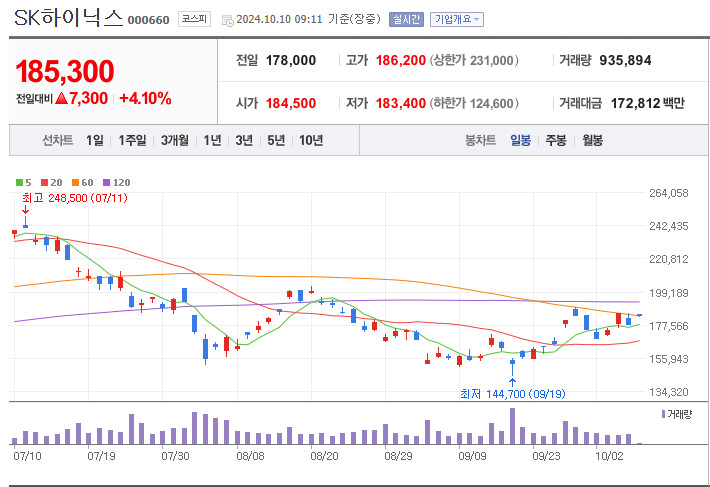Select the 1주일 line chart tab
Viewport: 710px width, 487px height.
click(132, 140)
